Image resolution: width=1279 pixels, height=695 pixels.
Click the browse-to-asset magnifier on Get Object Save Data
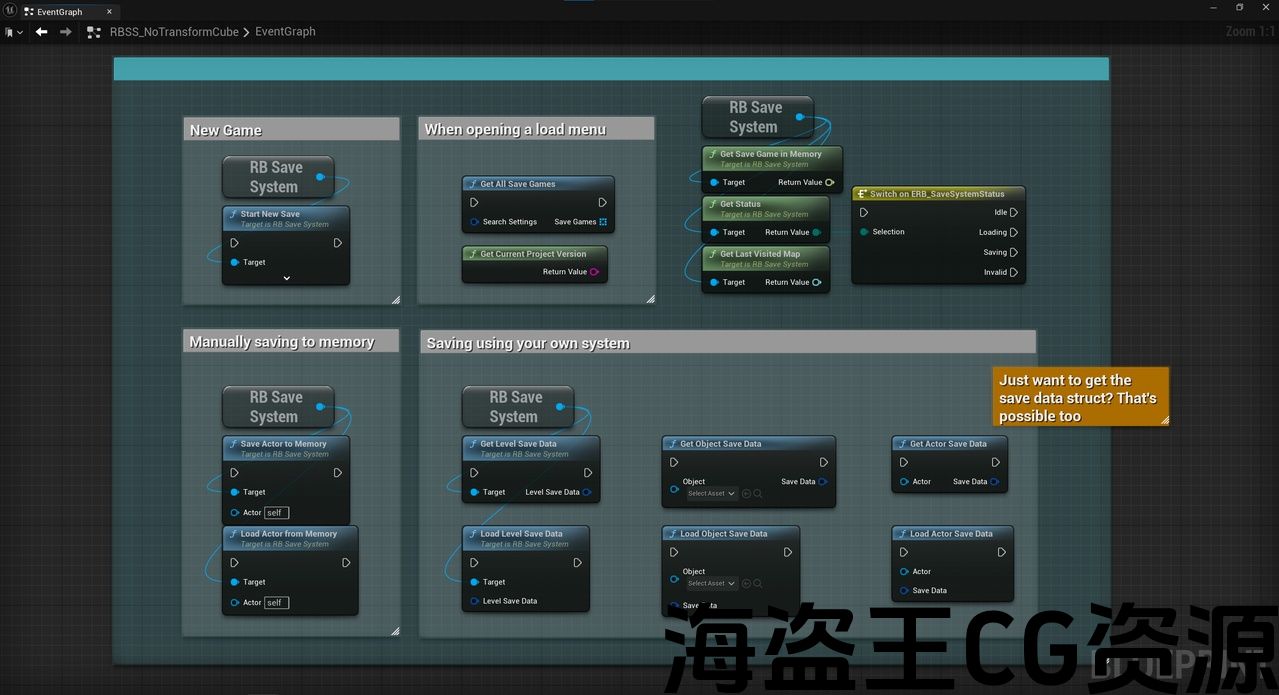pos(758,493)
